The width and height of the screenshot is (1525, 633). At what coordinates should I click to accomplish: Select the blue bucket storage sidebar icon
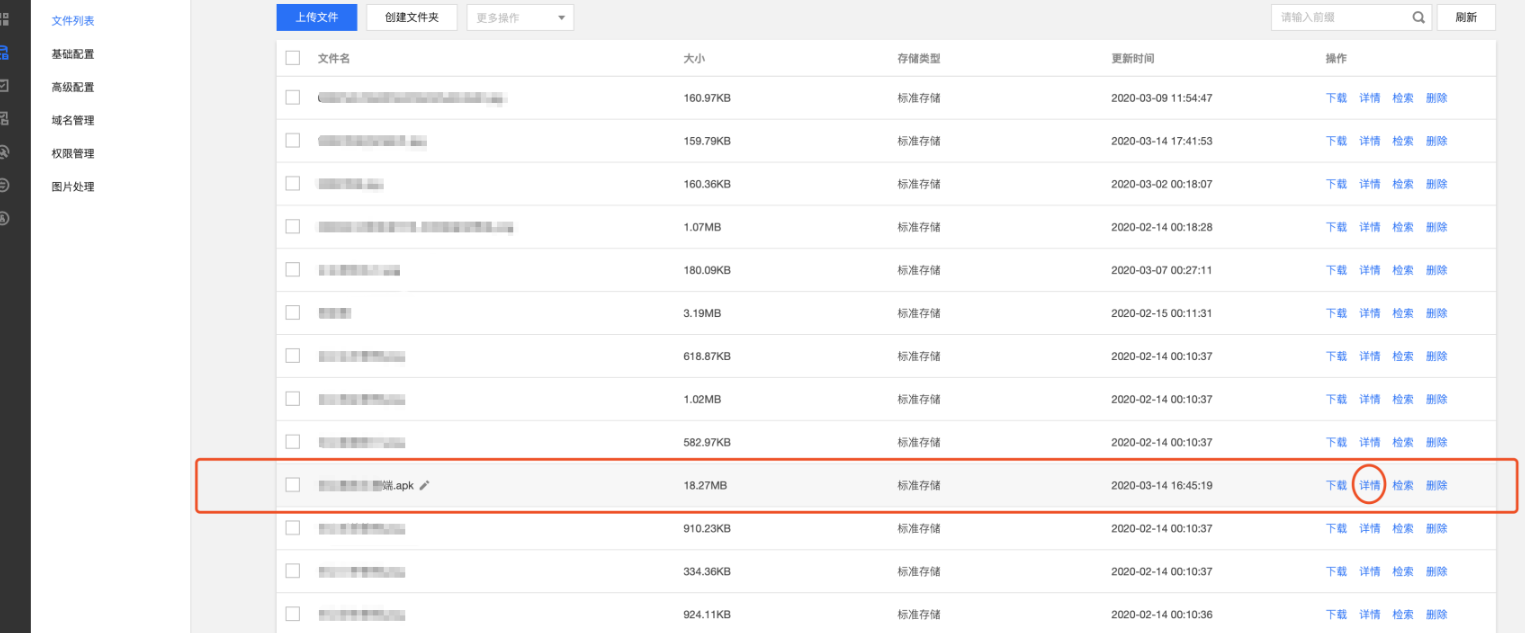(4, 53)
